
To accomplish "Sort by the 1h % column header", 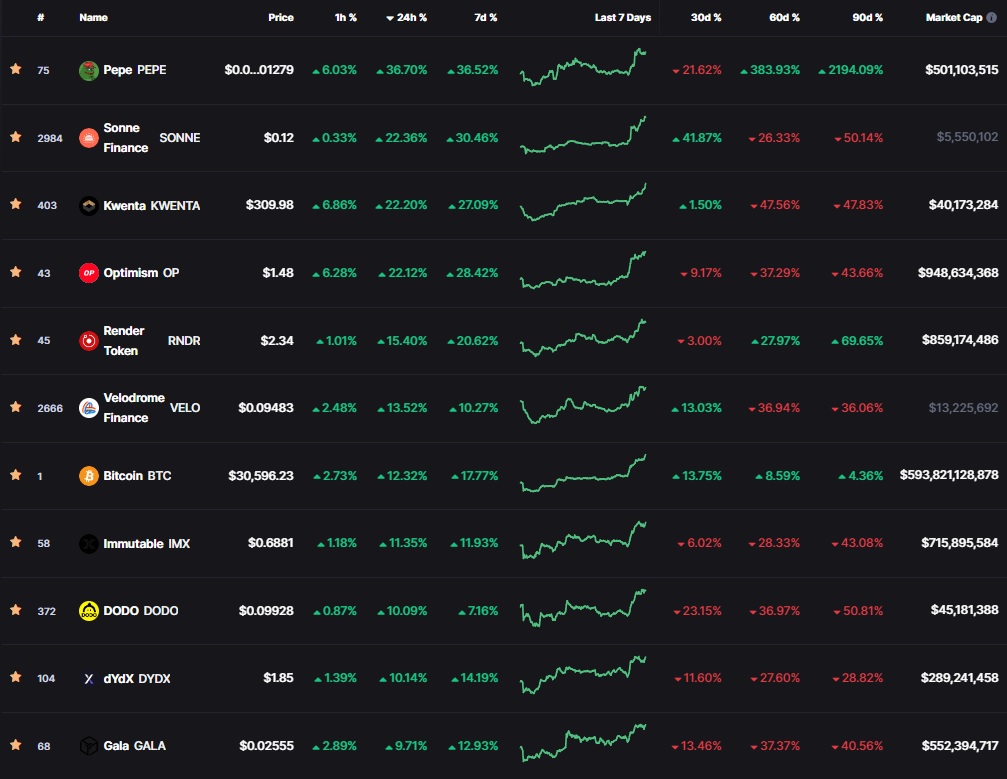I will point(346,17).
